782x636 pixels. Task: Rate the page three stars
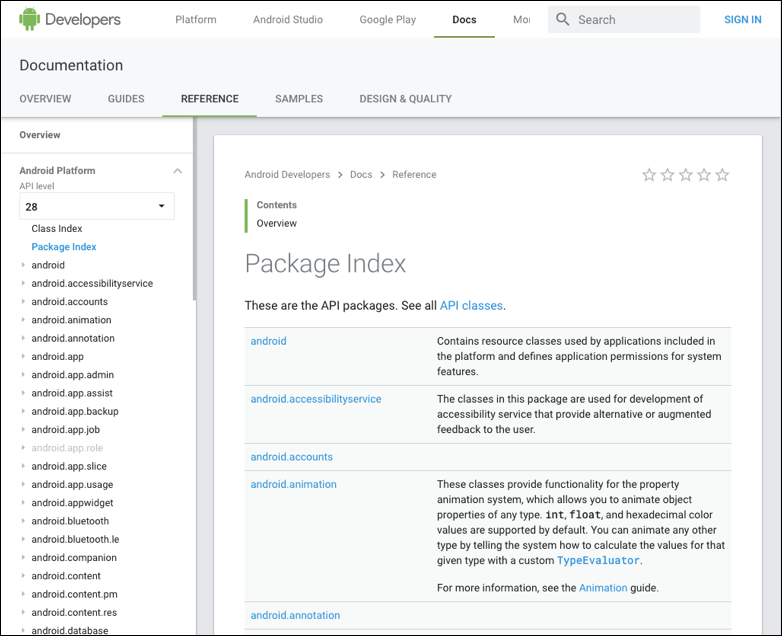click(x=686, y=175)
